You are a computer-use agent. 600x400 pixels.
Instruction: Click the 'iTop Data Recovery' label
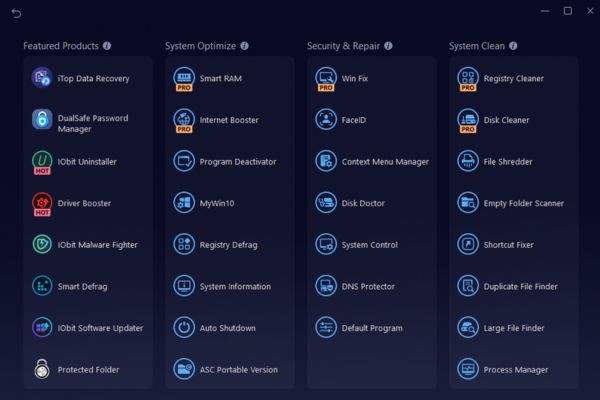93,78
